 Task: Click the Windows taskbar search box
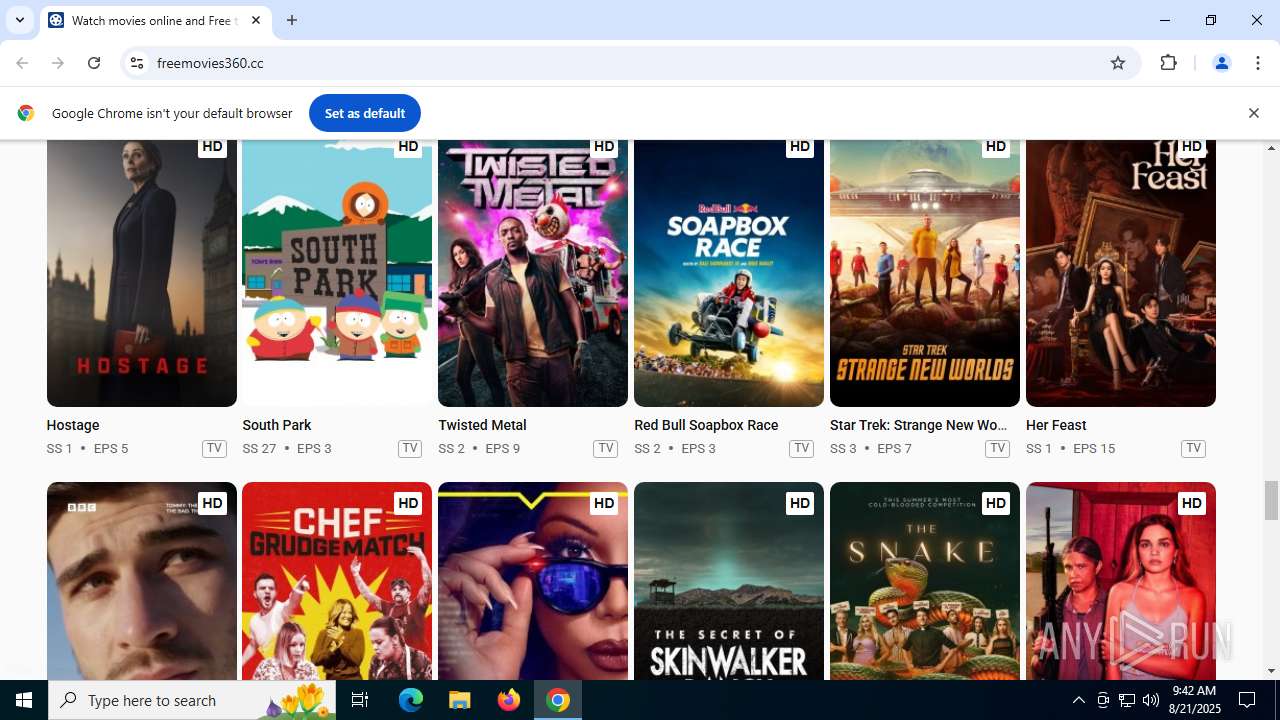[x=192, y=700]
